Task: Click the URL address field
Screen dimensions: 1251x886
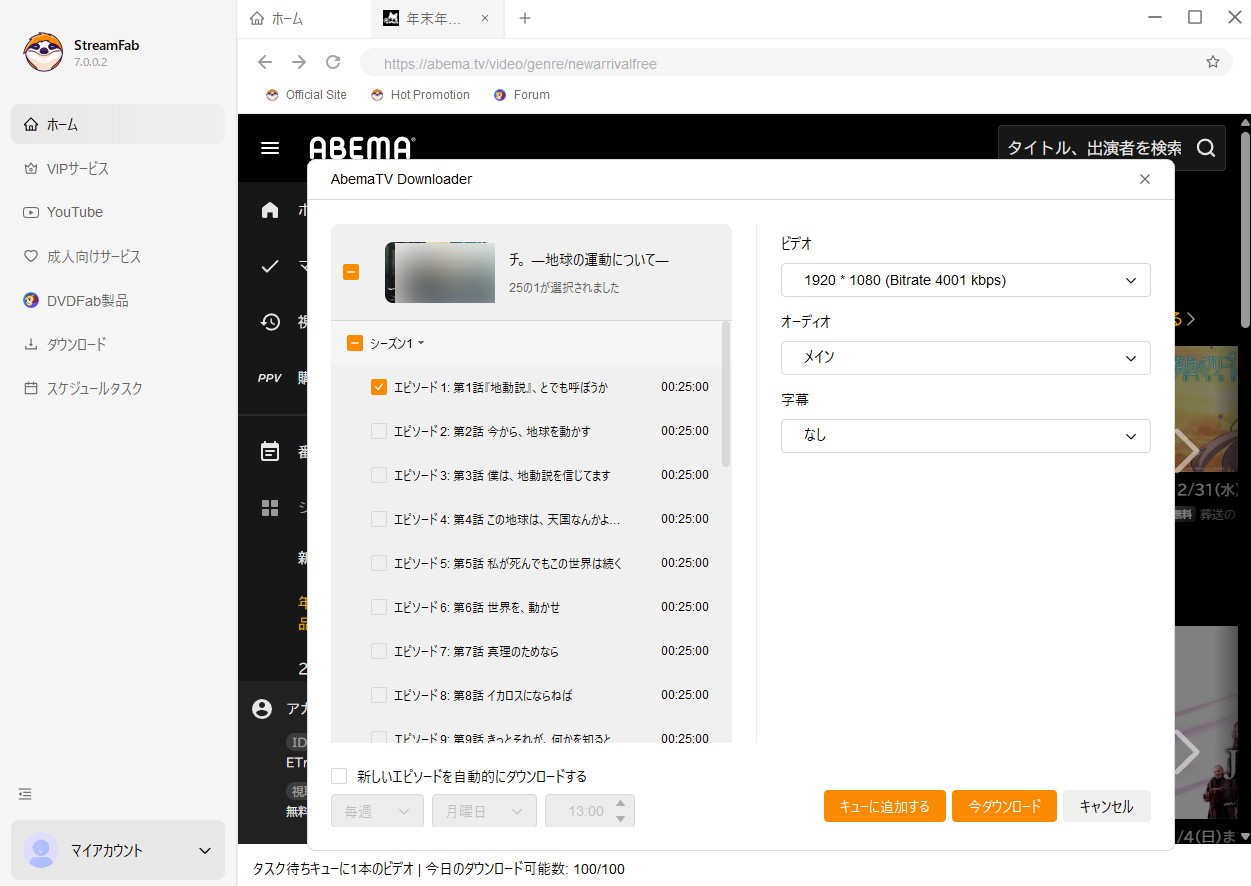Action: coord(780,63)
